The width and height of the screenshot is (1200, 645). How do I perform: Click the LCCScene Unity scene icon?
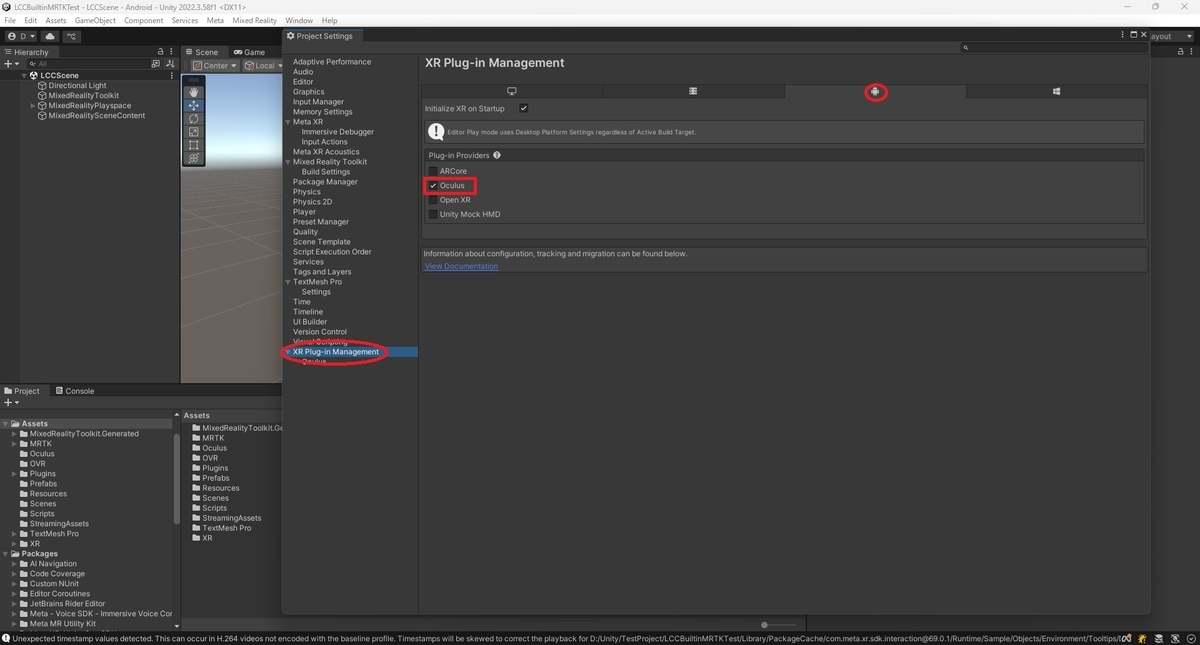click(34, 75)
